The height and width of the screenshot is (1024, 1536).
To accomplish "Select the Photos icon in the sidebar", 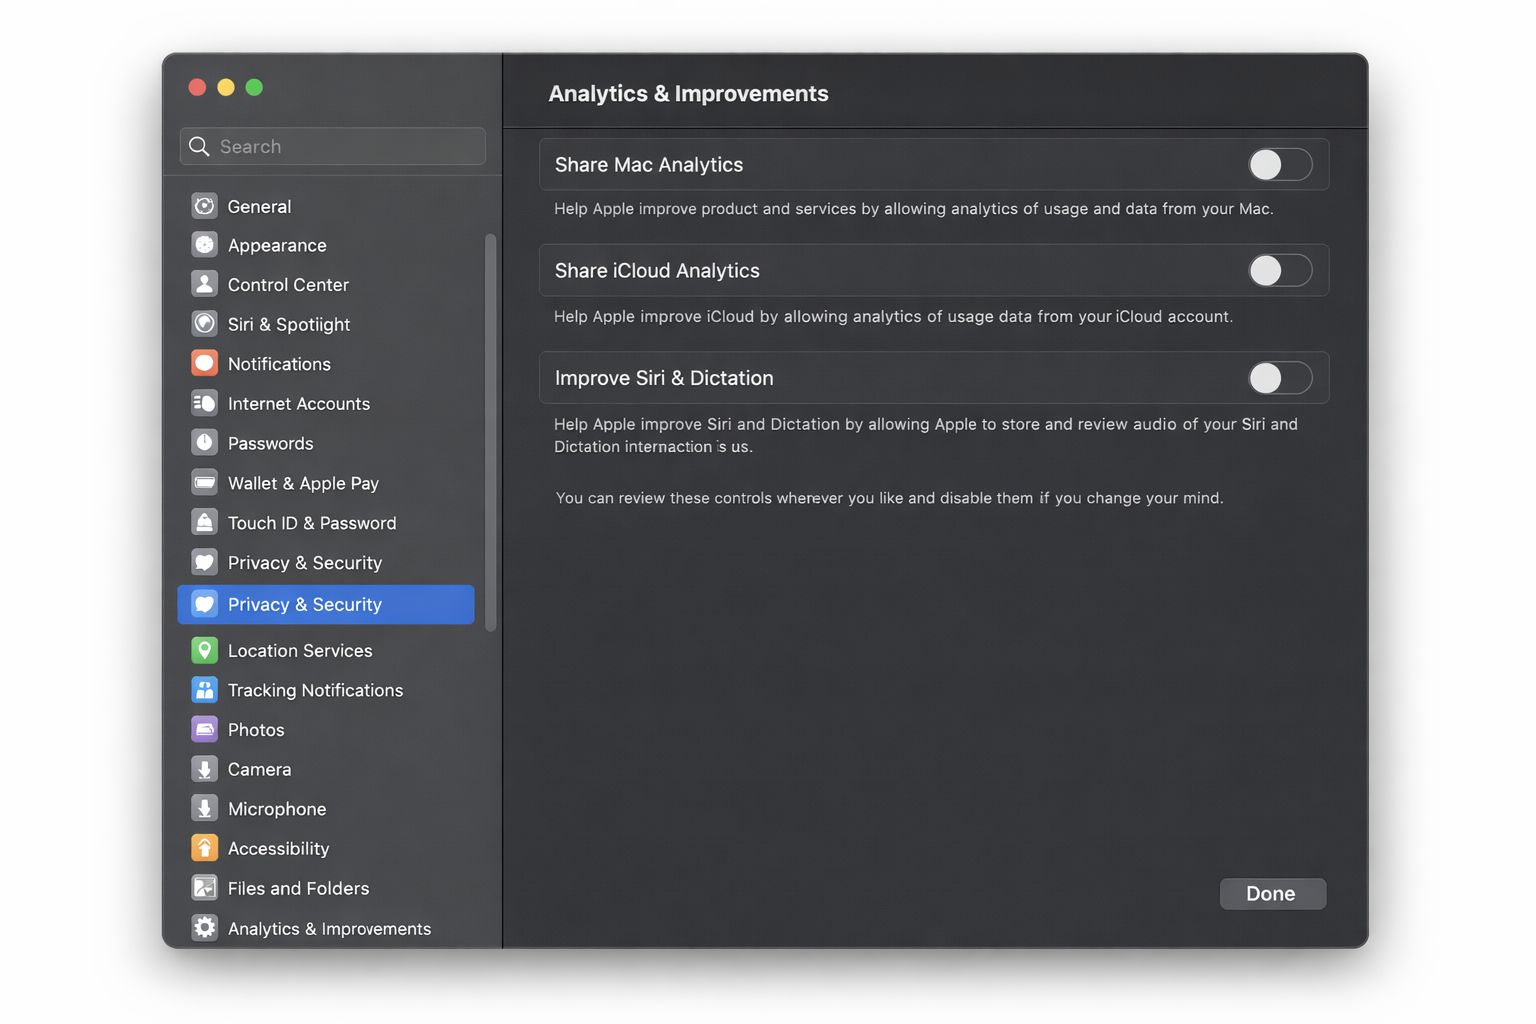I will pyautogui.click(x=204, y=730).
